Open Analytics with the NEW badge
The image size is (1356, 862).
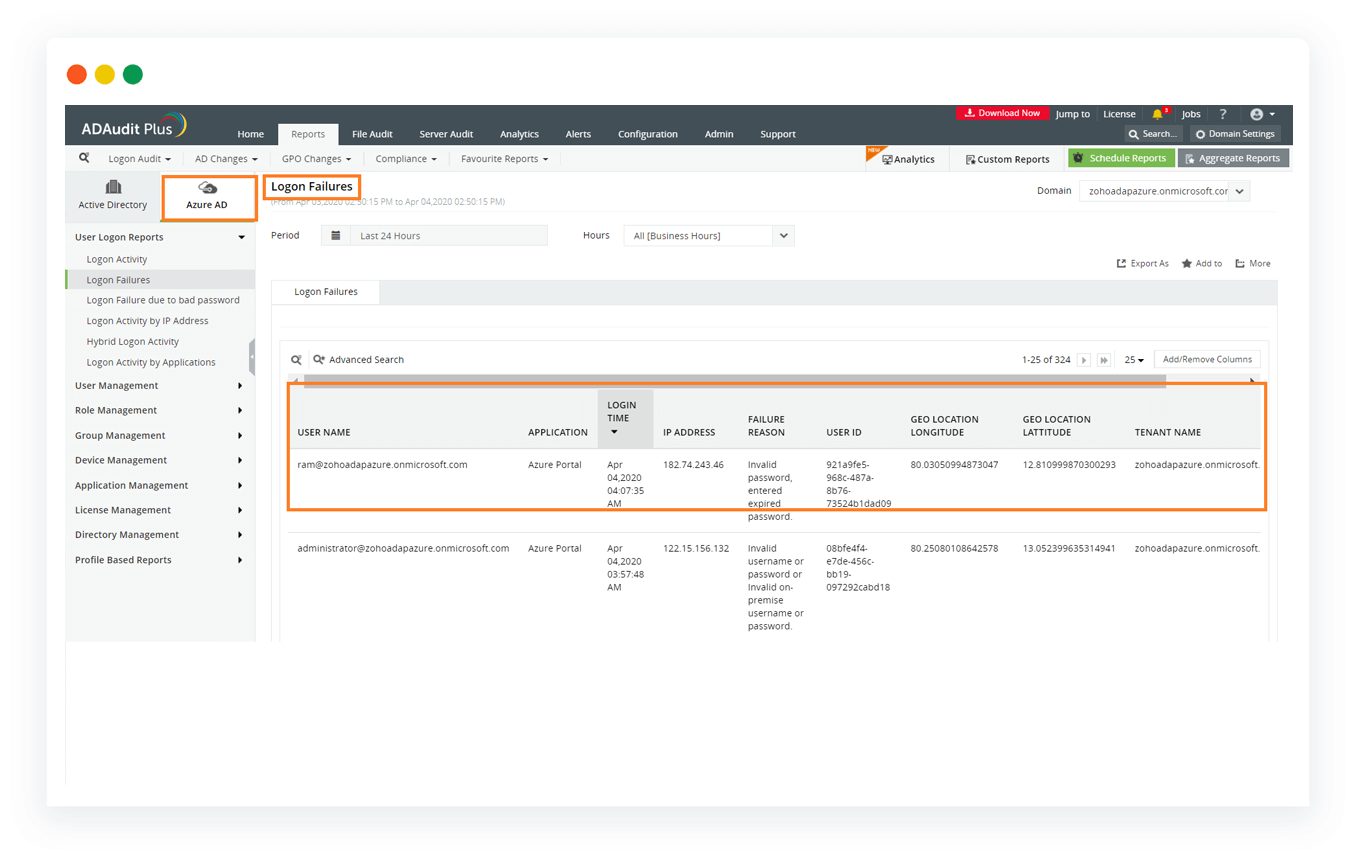click(907, 159)
